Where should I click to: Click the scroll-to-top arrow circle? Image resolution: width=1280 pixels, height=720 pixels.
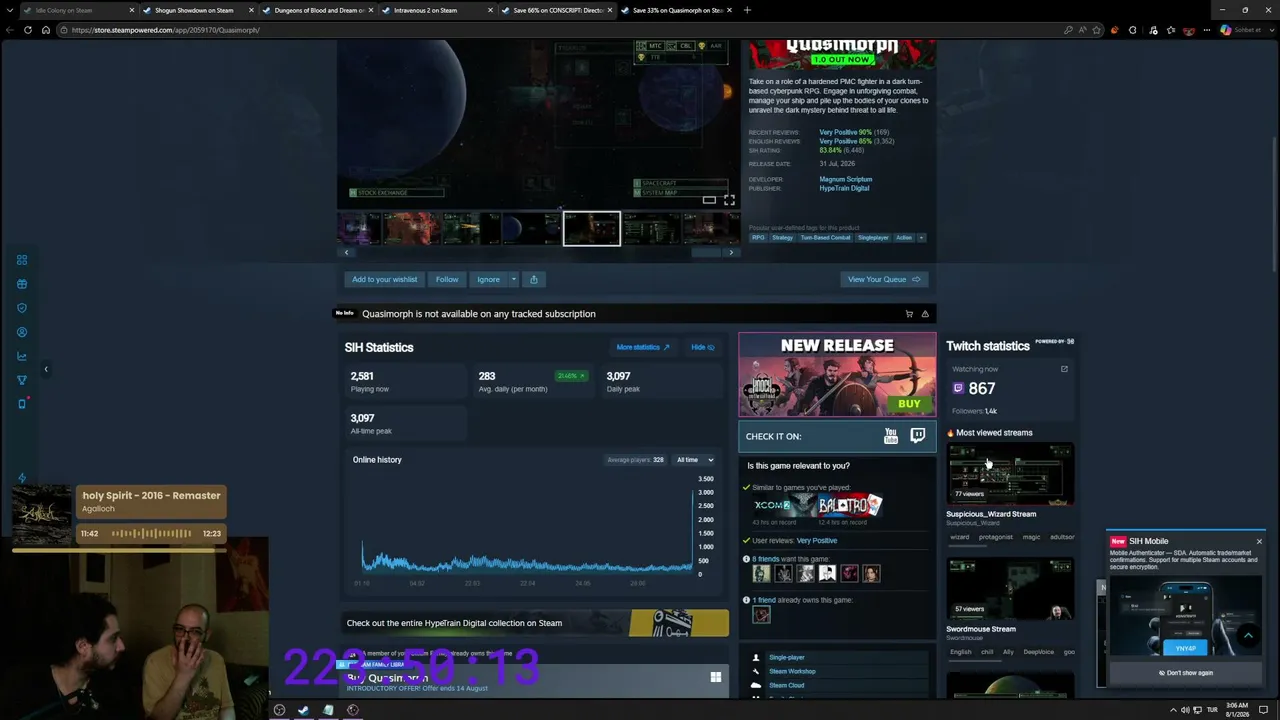click(1248, 636)
